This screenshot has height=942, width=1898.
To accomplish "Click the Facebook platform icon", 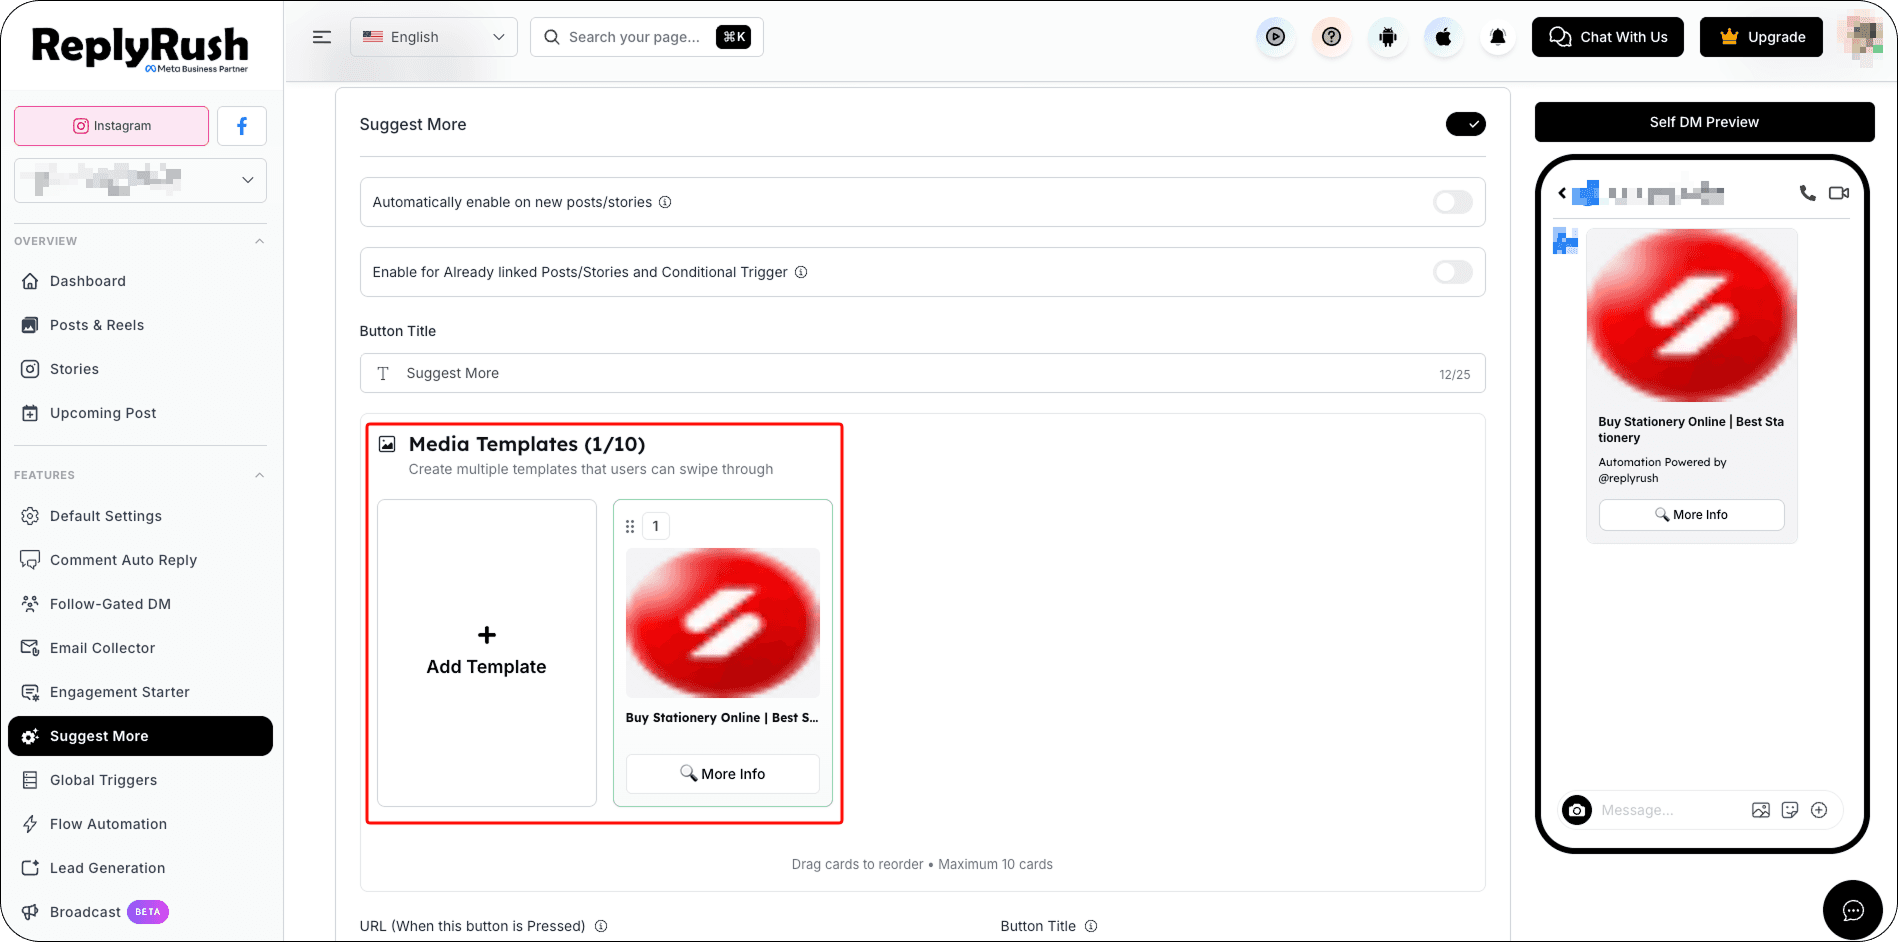I will (x=242, y=126).
